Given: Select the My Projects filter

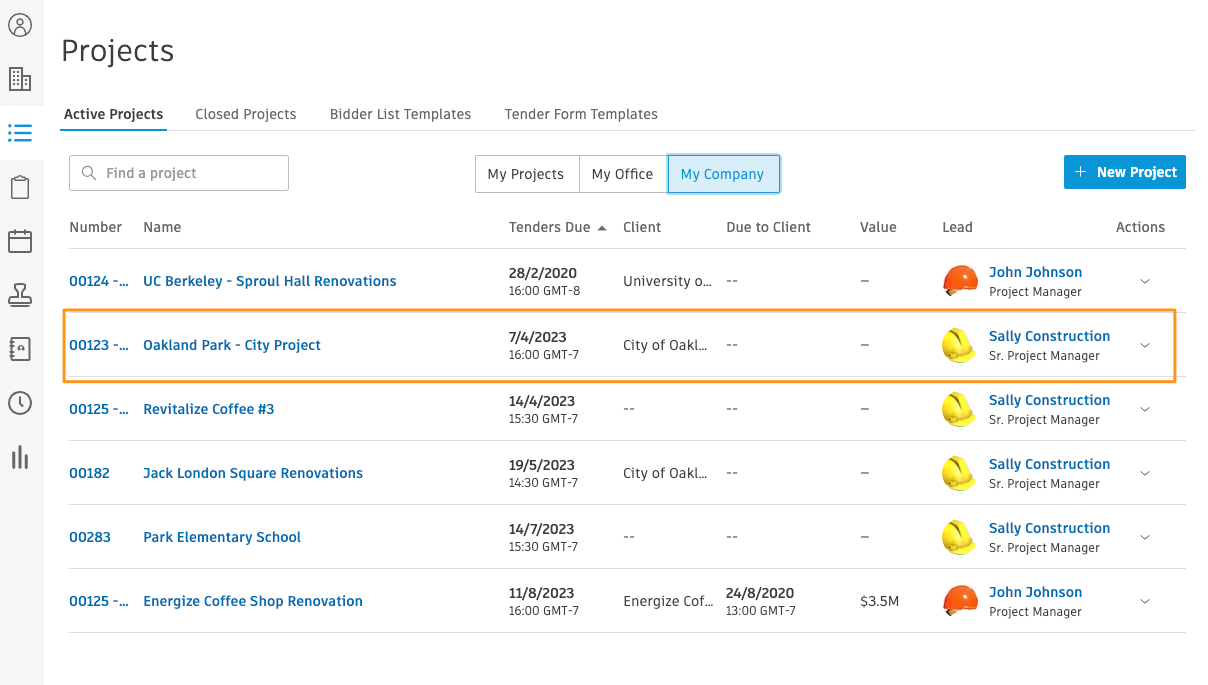Looking at the screenshot, I should tap(526, 173).
